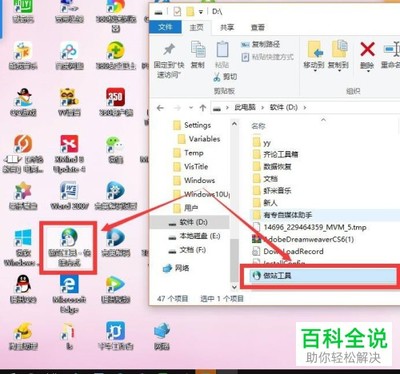Click the New folder icon in title bar

pyautogui.click(x=190, y=12)
